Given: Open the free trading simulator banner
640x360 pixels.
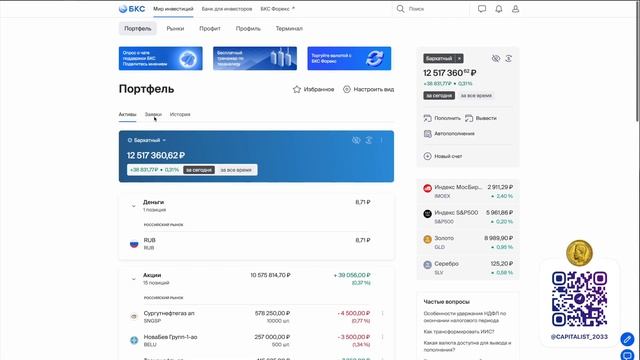Looking at the screenshot, I should [x=255, y=58].
